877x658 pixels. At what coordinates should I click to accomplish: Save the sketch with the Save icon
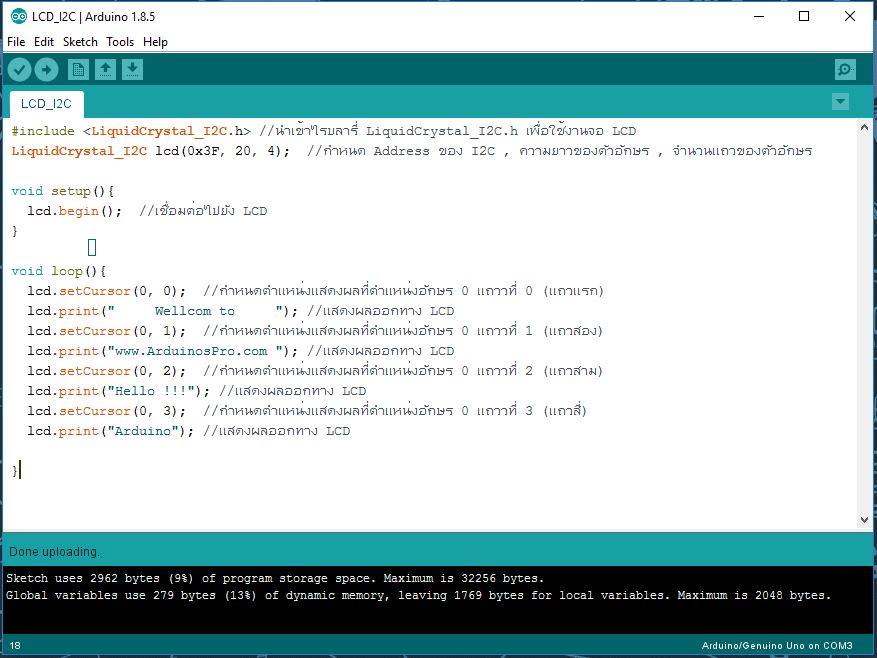[x=131, y=69]
